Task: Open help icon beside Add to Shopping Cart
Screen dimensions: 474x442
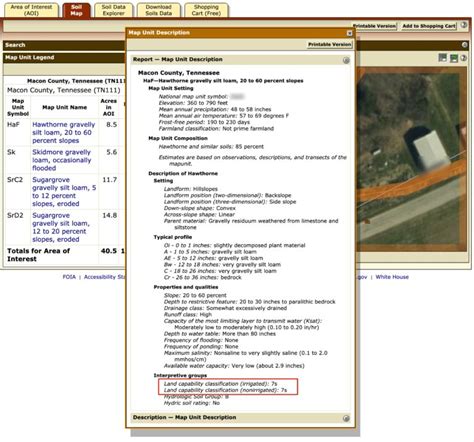Action: (x=464, y=25)
